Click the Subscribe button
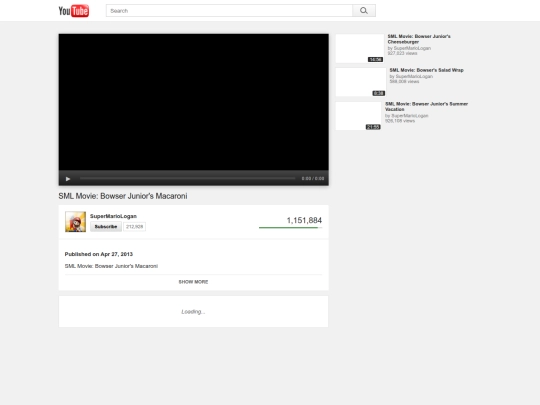 (x=106, y=227)
